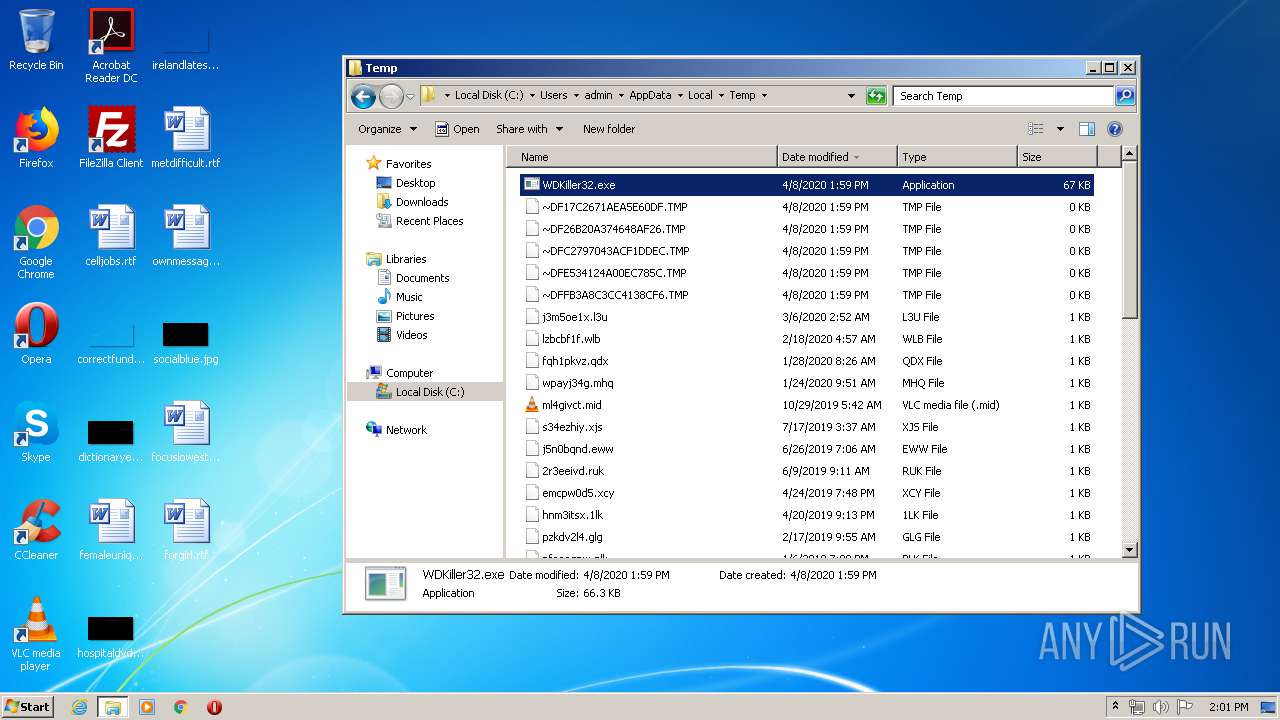1280x720 pixels.
Task: Select CCleaner desktop shortcut
Action: [36, 530]
